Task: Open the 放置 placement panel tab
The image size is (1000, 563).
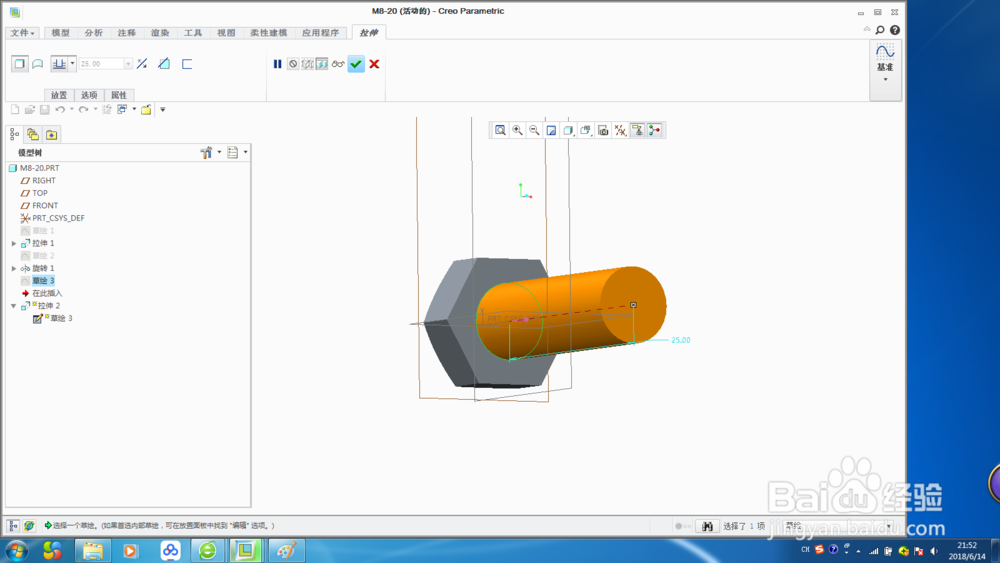Action: [x=59, y=95]
